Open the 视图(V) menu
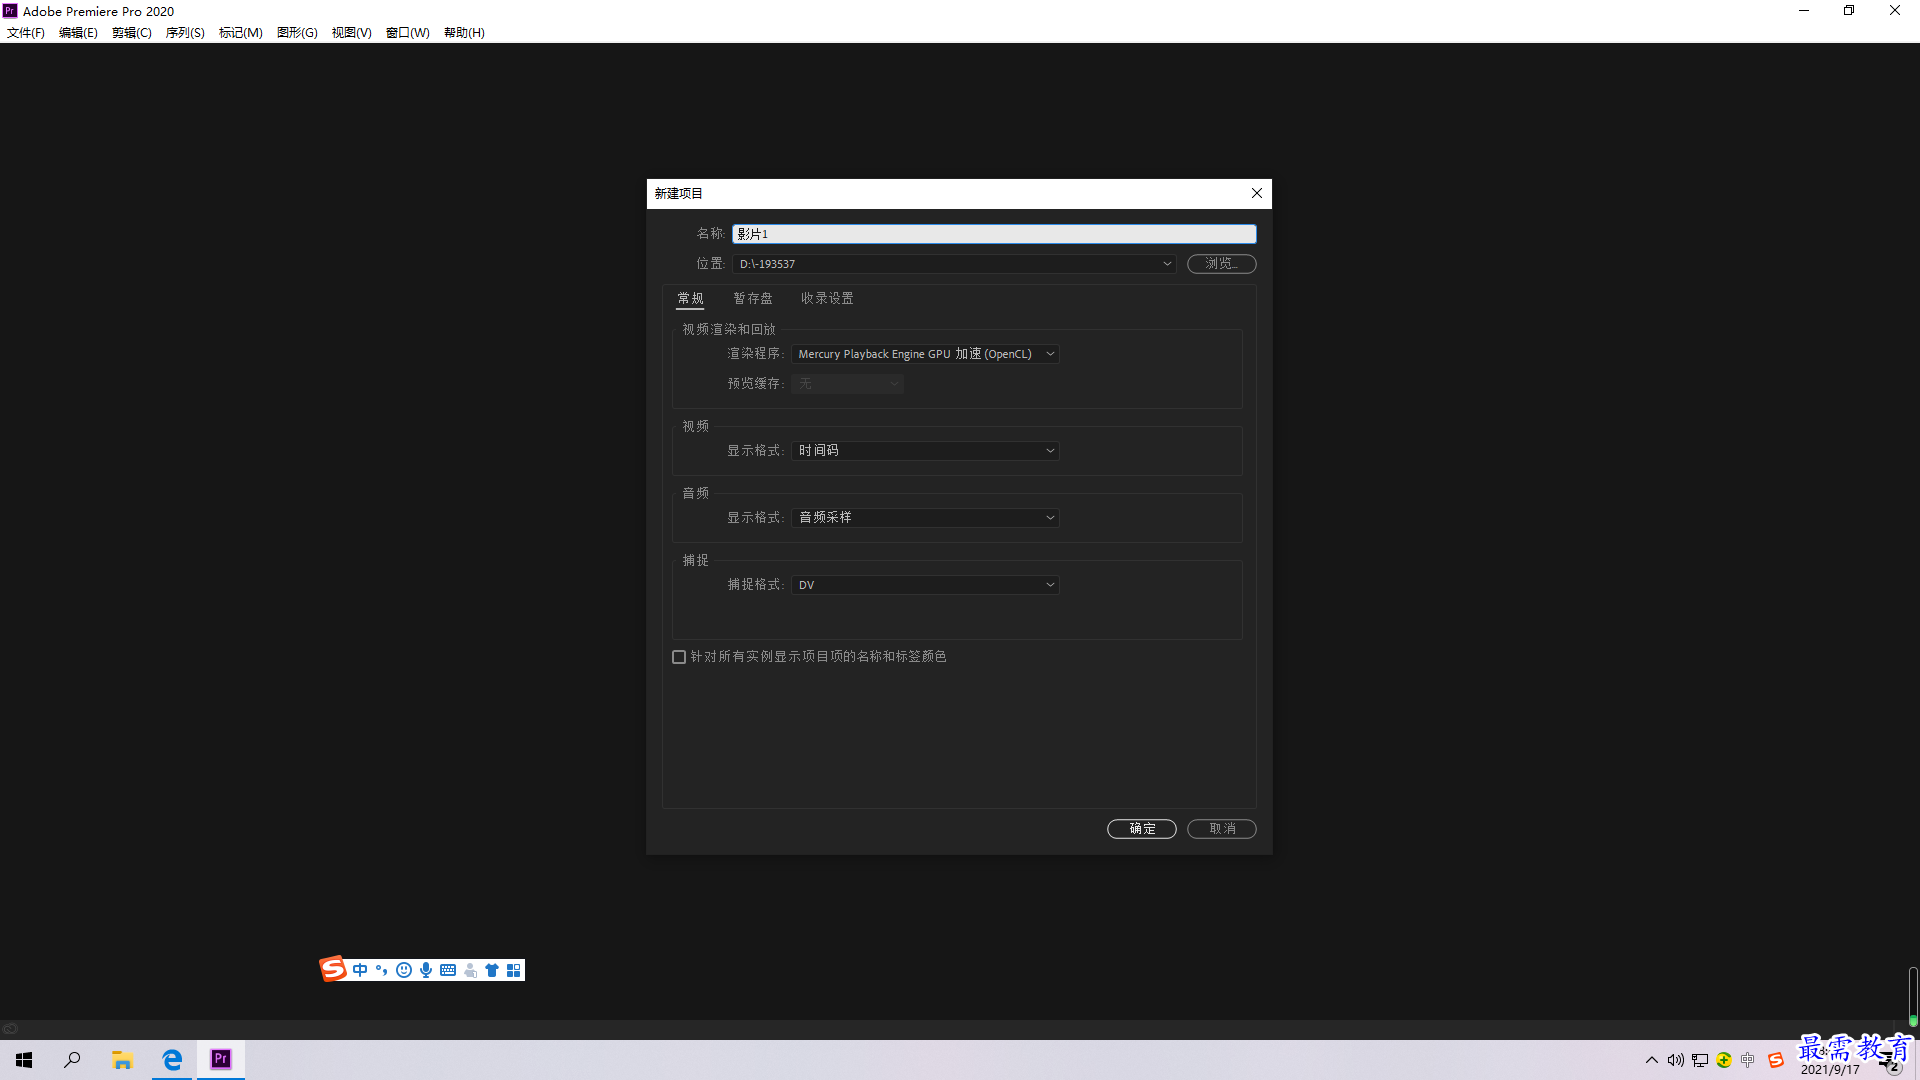 [352, 33]
